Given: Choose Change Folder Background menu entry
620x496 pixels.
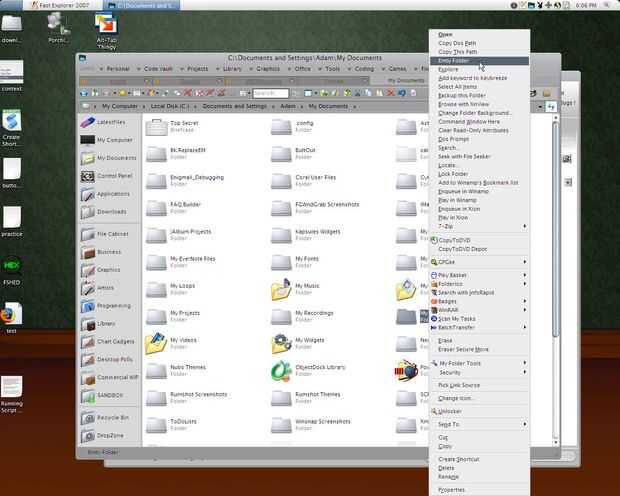Looking at the screenshot, I should 479,113.
